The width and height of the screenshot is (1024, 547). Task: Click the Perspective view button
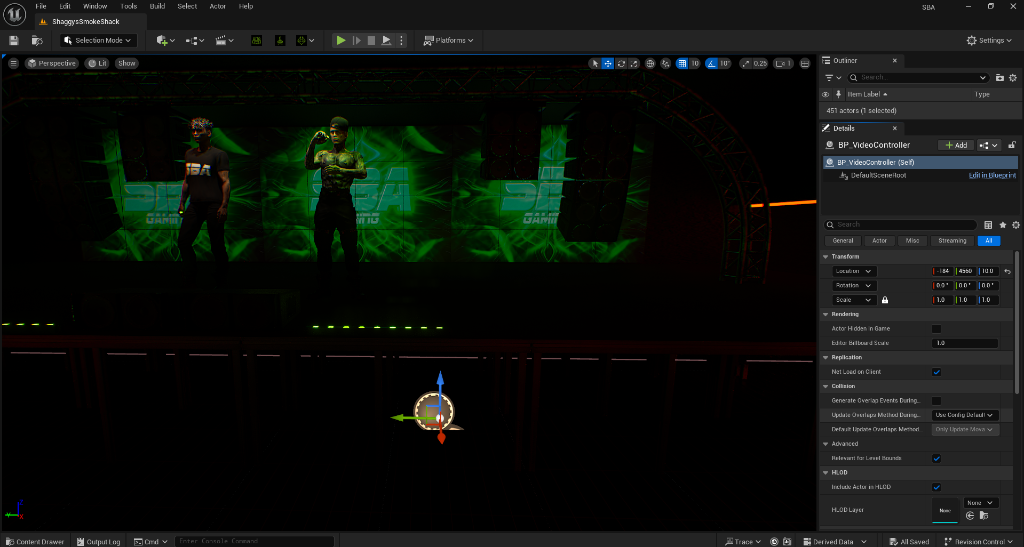[x=52, y=63]
